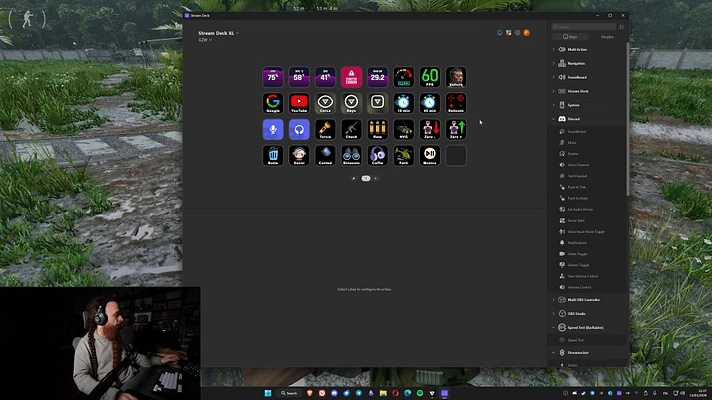Focus the actions search field

pyautogui.click(x=584, y=27)
